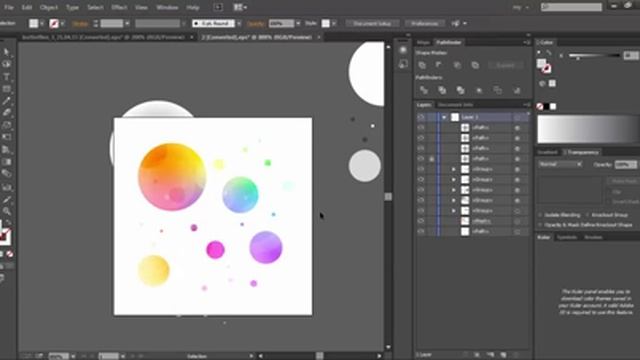Expand the first <Group> sublayer
640x360 pixels.
(x=453, y=169)
